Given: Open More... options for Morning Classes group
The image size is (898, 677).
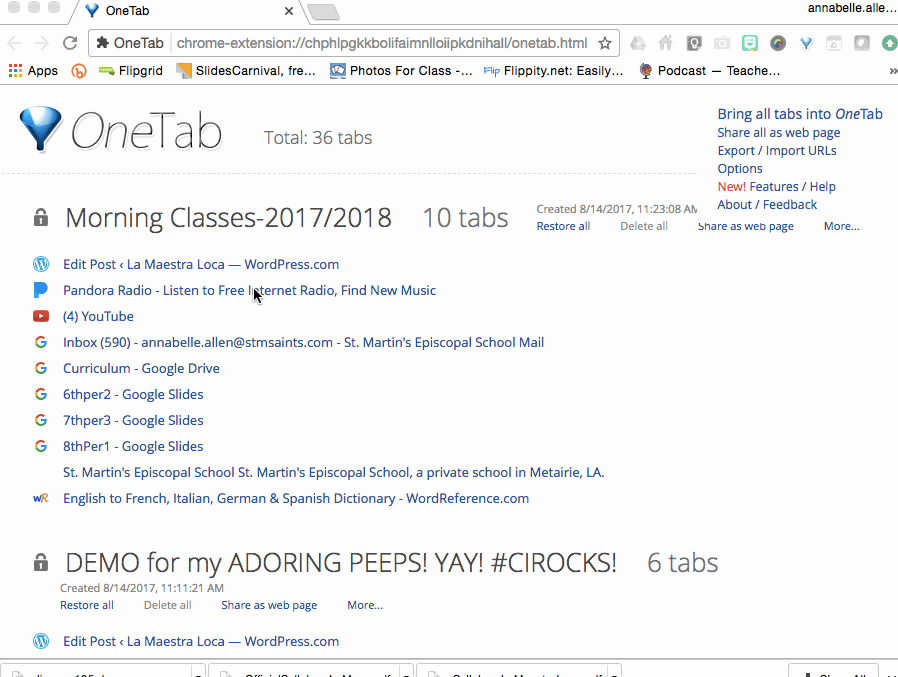Looking at the screenshot, I should coord(840,226).
